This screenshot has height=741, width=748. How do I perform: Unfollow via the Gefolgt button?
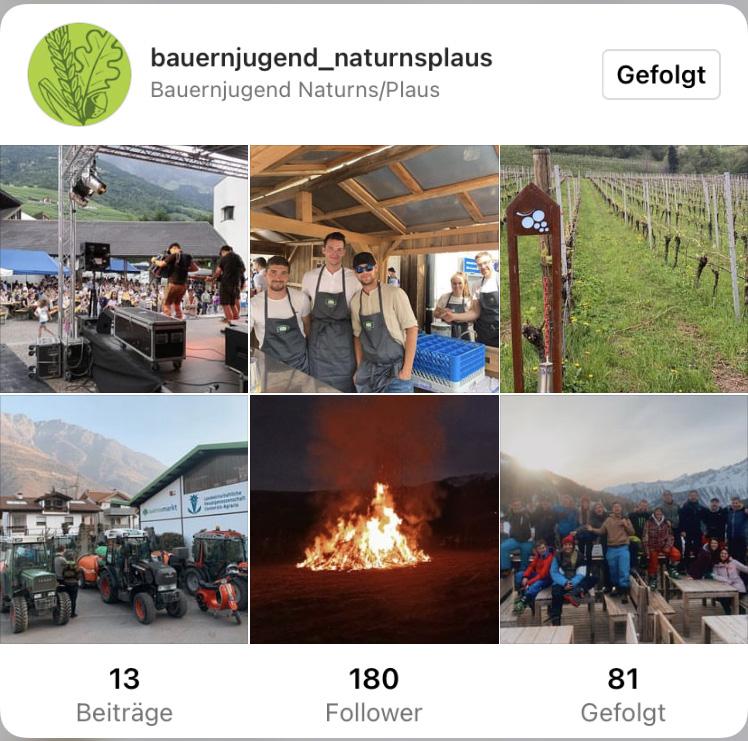(x=661, y=74)
